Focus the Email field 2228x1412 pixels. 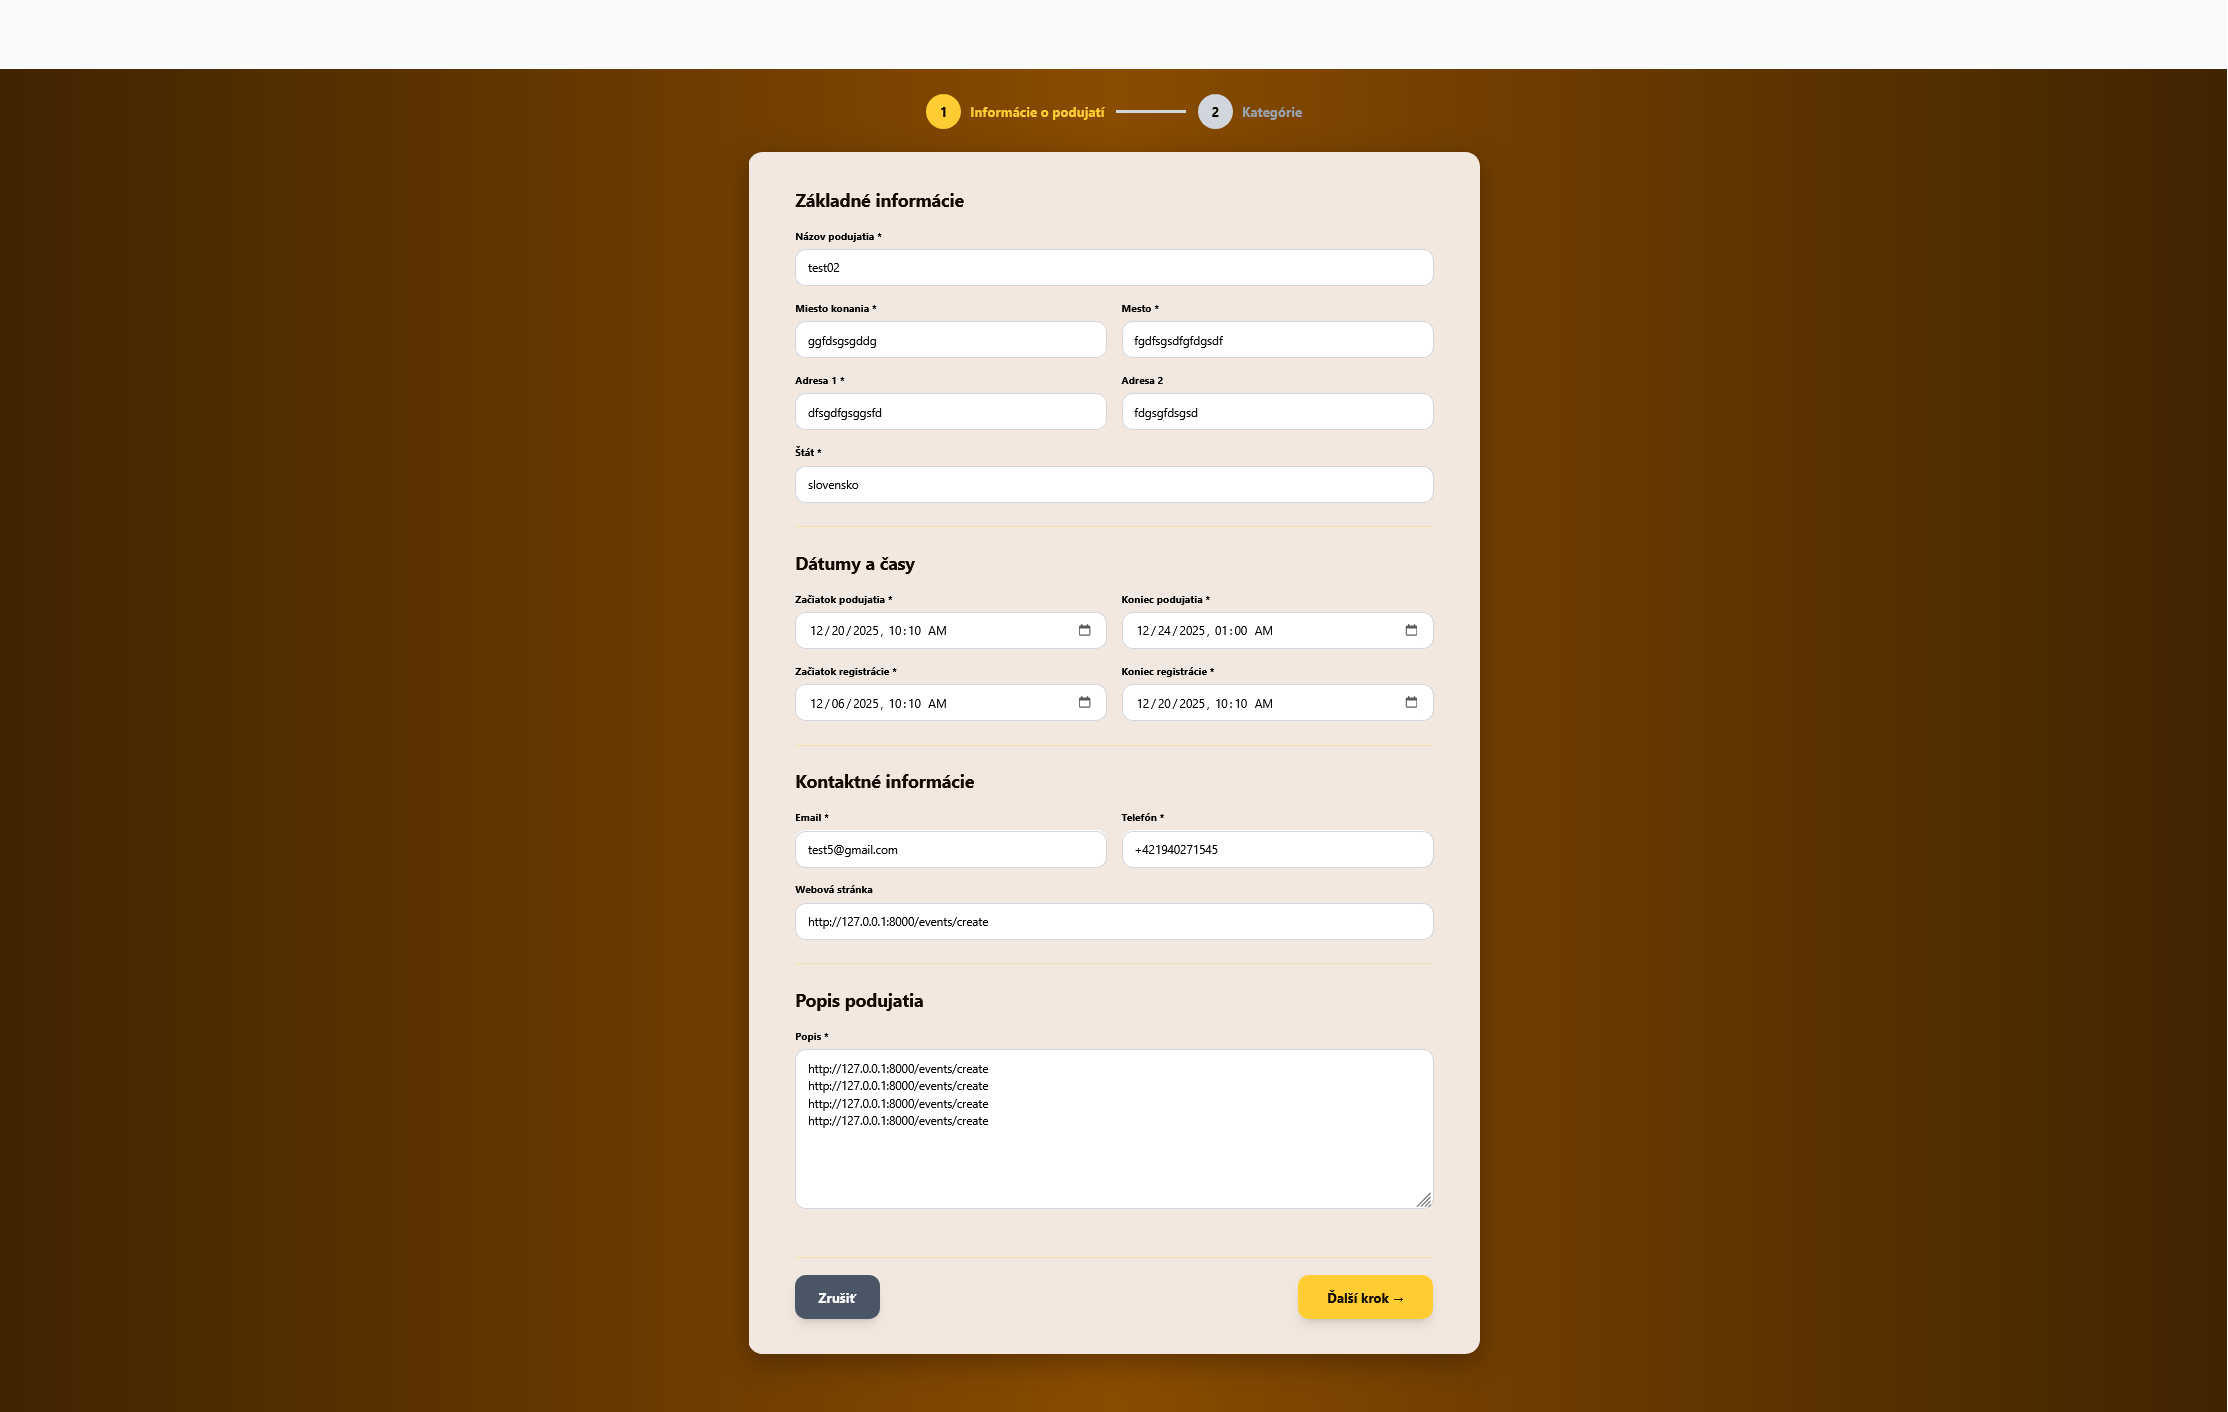[x=951, y=850]
